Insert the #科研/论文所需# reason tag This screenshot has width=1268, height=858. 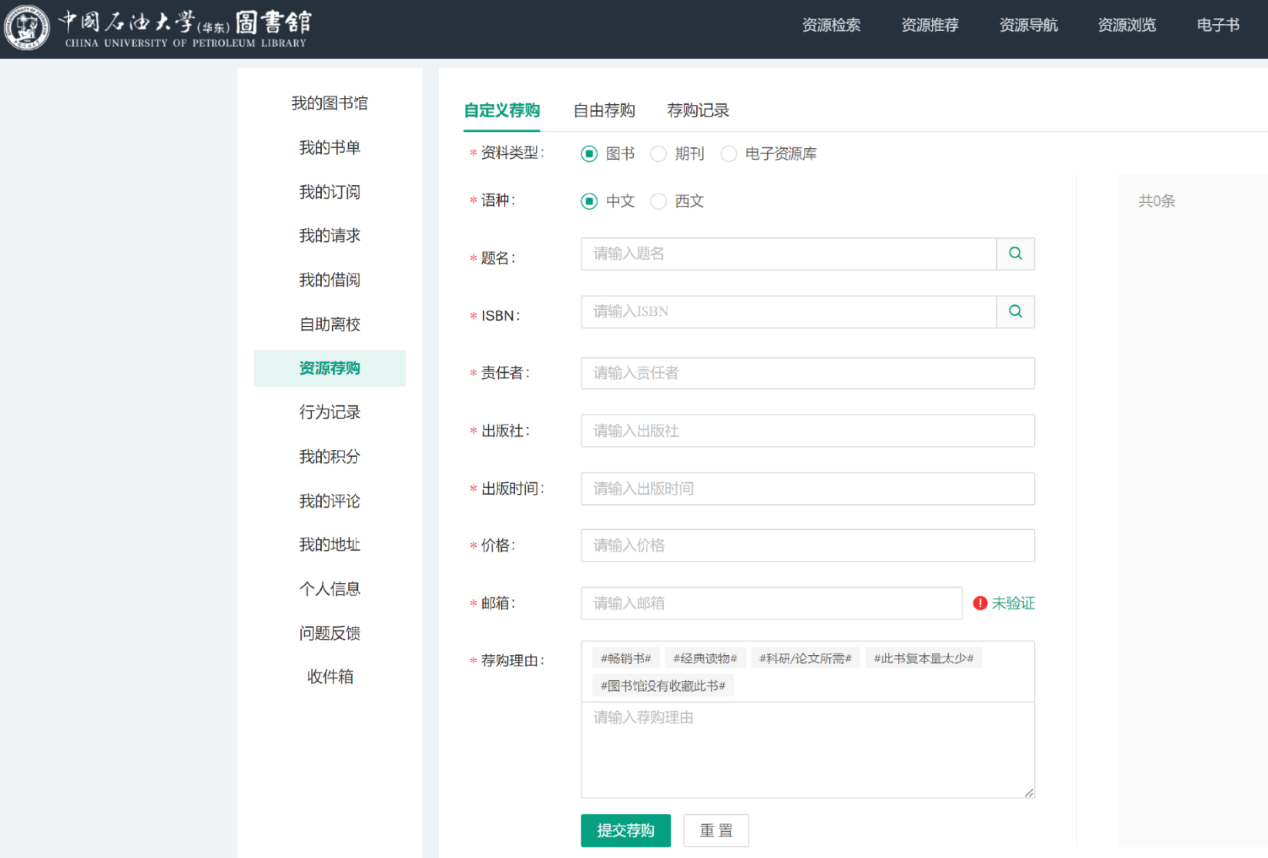click(804, 658)
